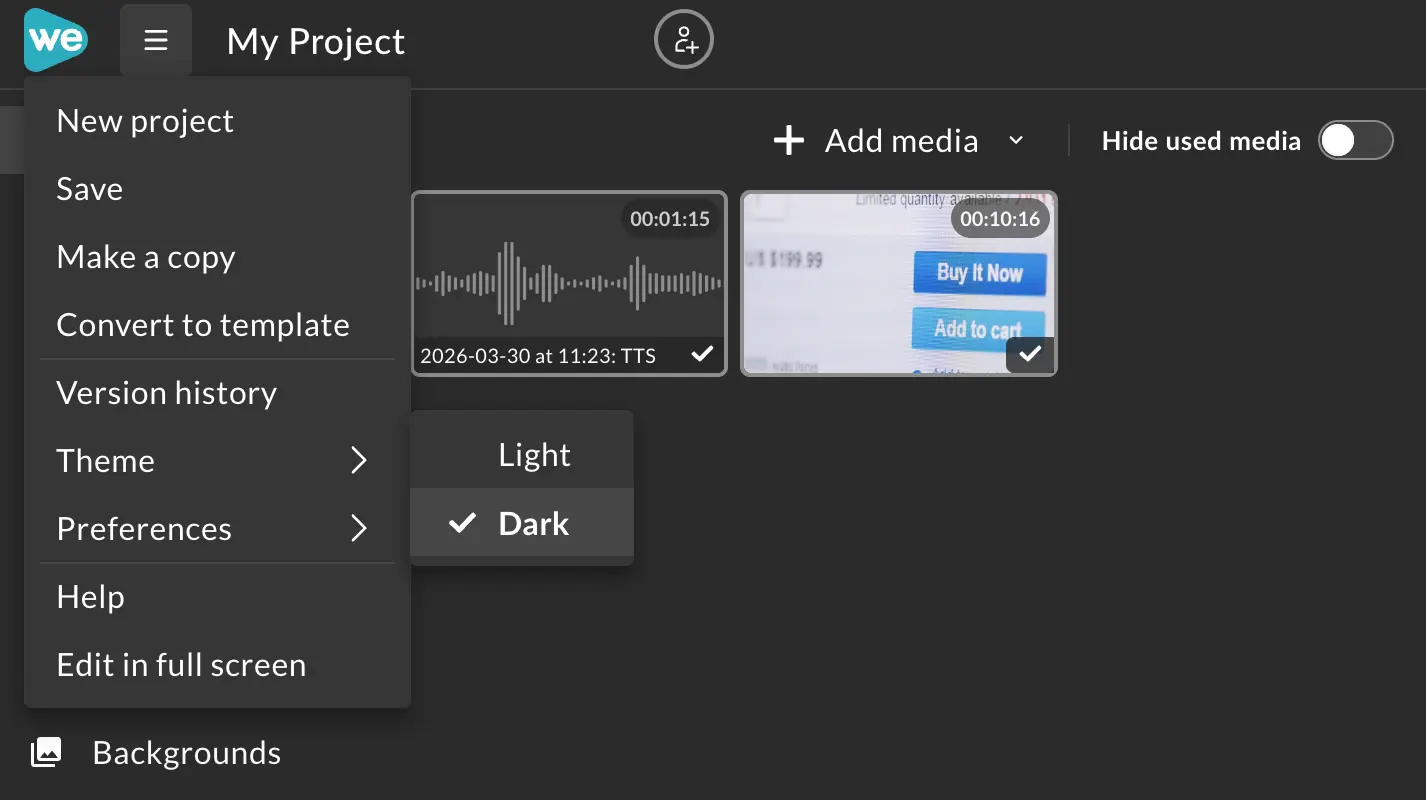Click the plus icon beside Add media
Viewport: 1426px width, 800px height.
tap(789, 141)
